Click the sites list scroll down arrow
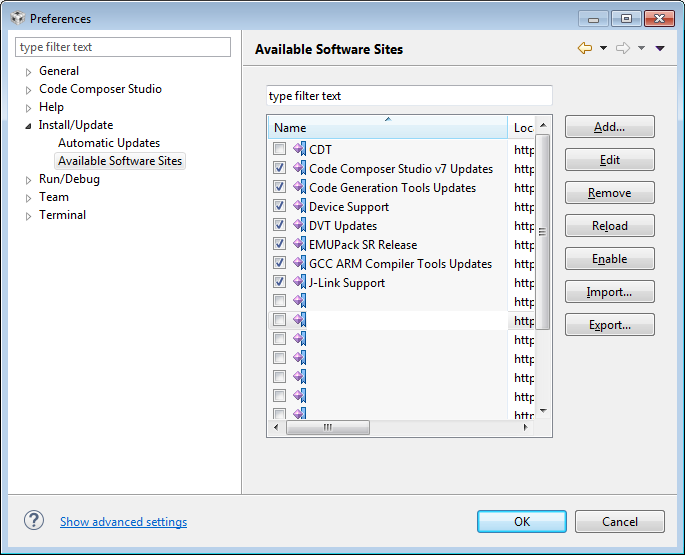This screenshot has width=685, height=555. click(x=543, y=411)
